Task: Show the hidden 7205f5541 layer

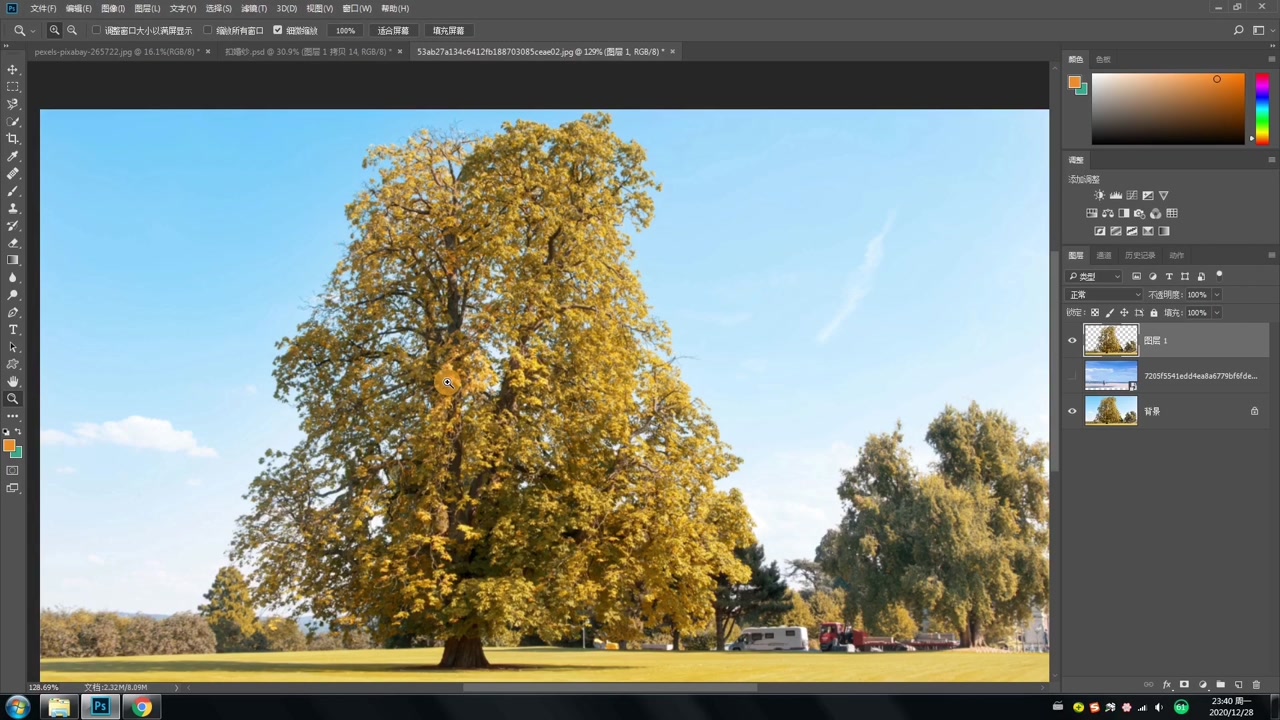Action: (1072, 376)
